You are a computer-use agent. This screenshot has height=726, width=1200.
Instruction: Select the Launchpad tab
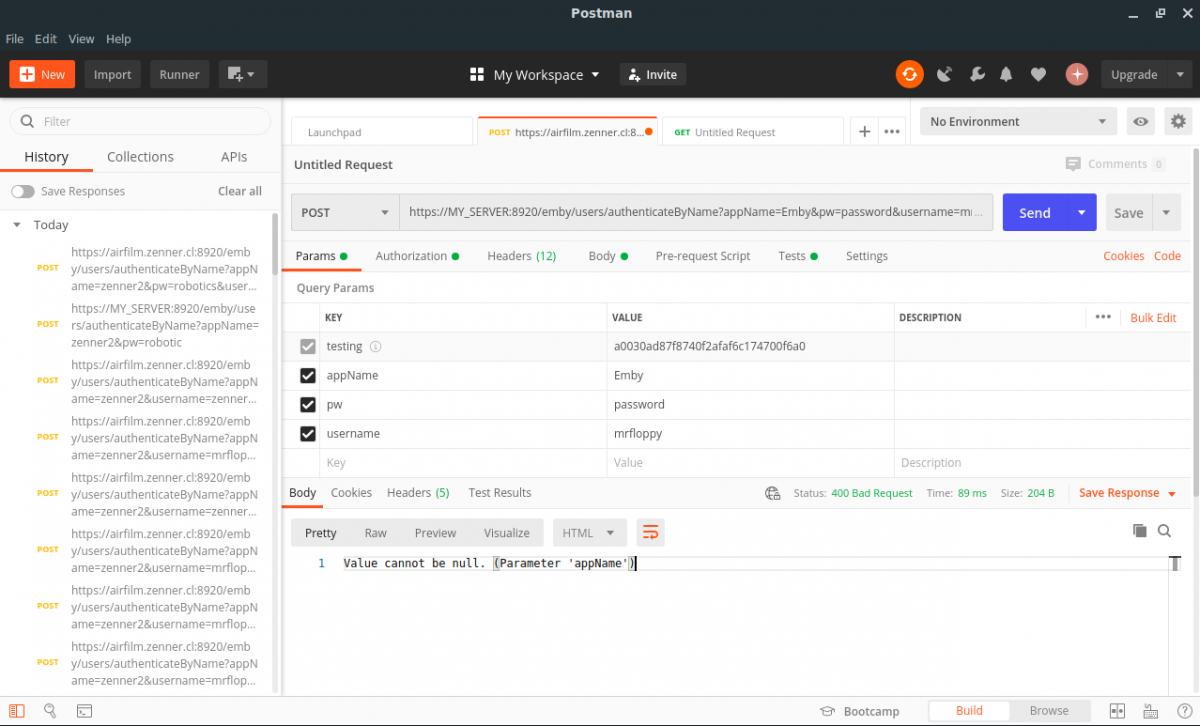381,132
